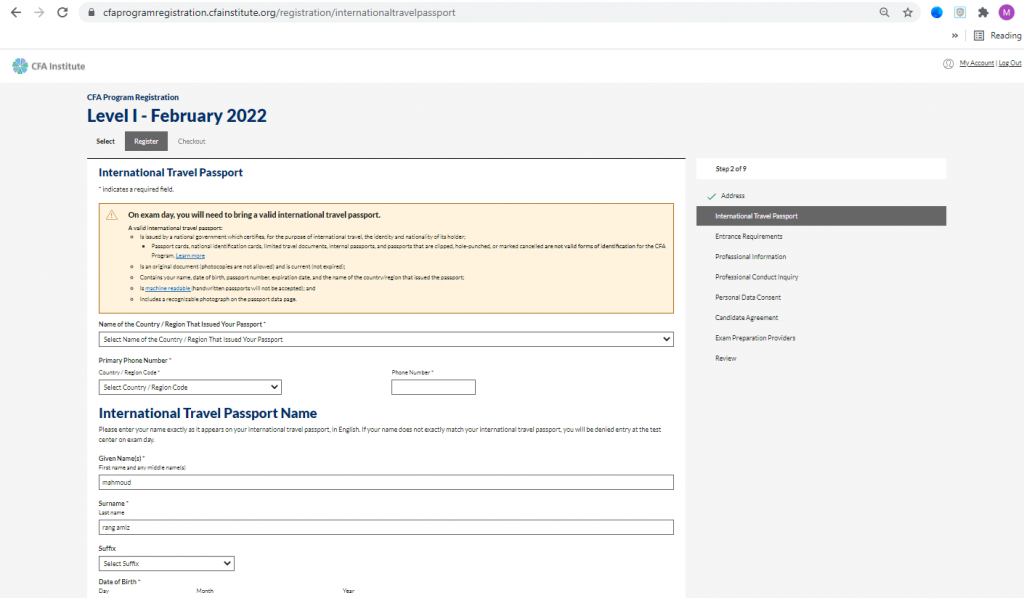Click the Level I - February 2022 title
This screenshot has width=1024, height=598.
(177, 116)
